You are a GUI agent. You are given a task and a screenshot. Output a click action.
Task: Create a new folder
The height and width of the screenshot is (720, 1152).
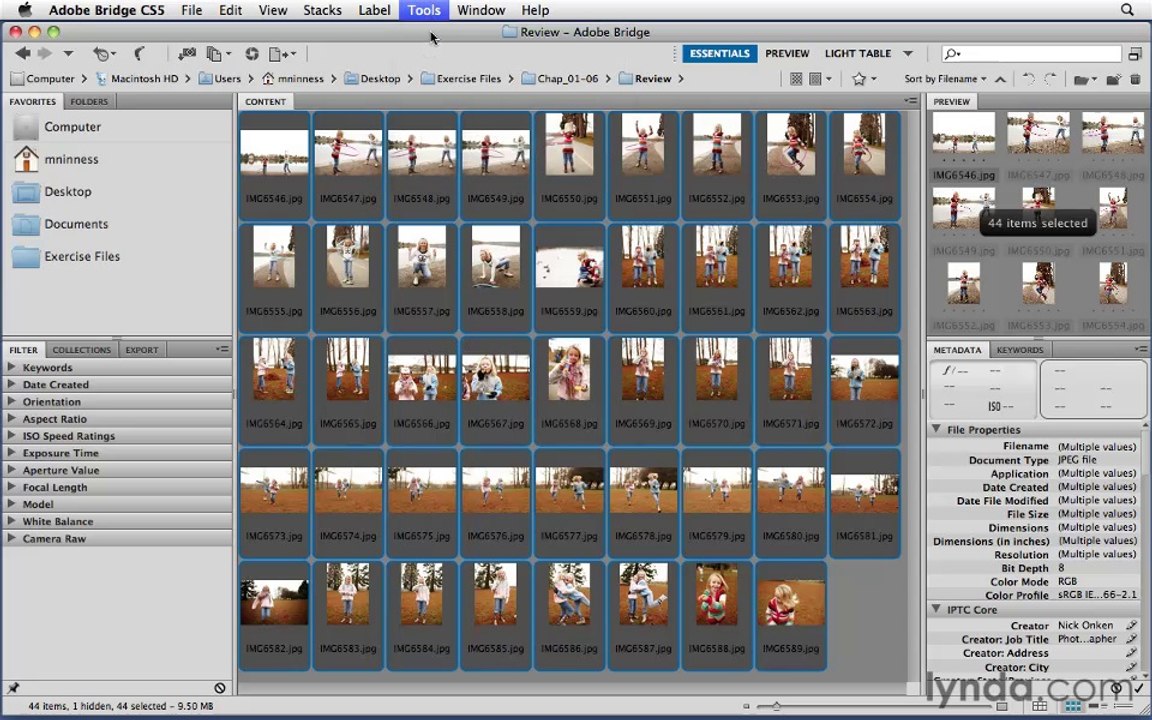coord(1115,79)
